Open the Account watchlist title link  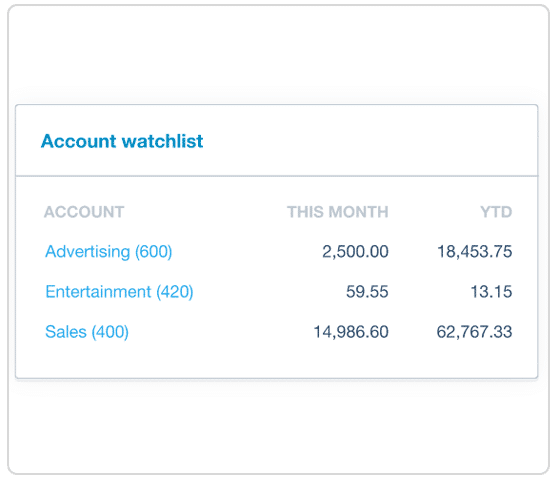[122, 141]
